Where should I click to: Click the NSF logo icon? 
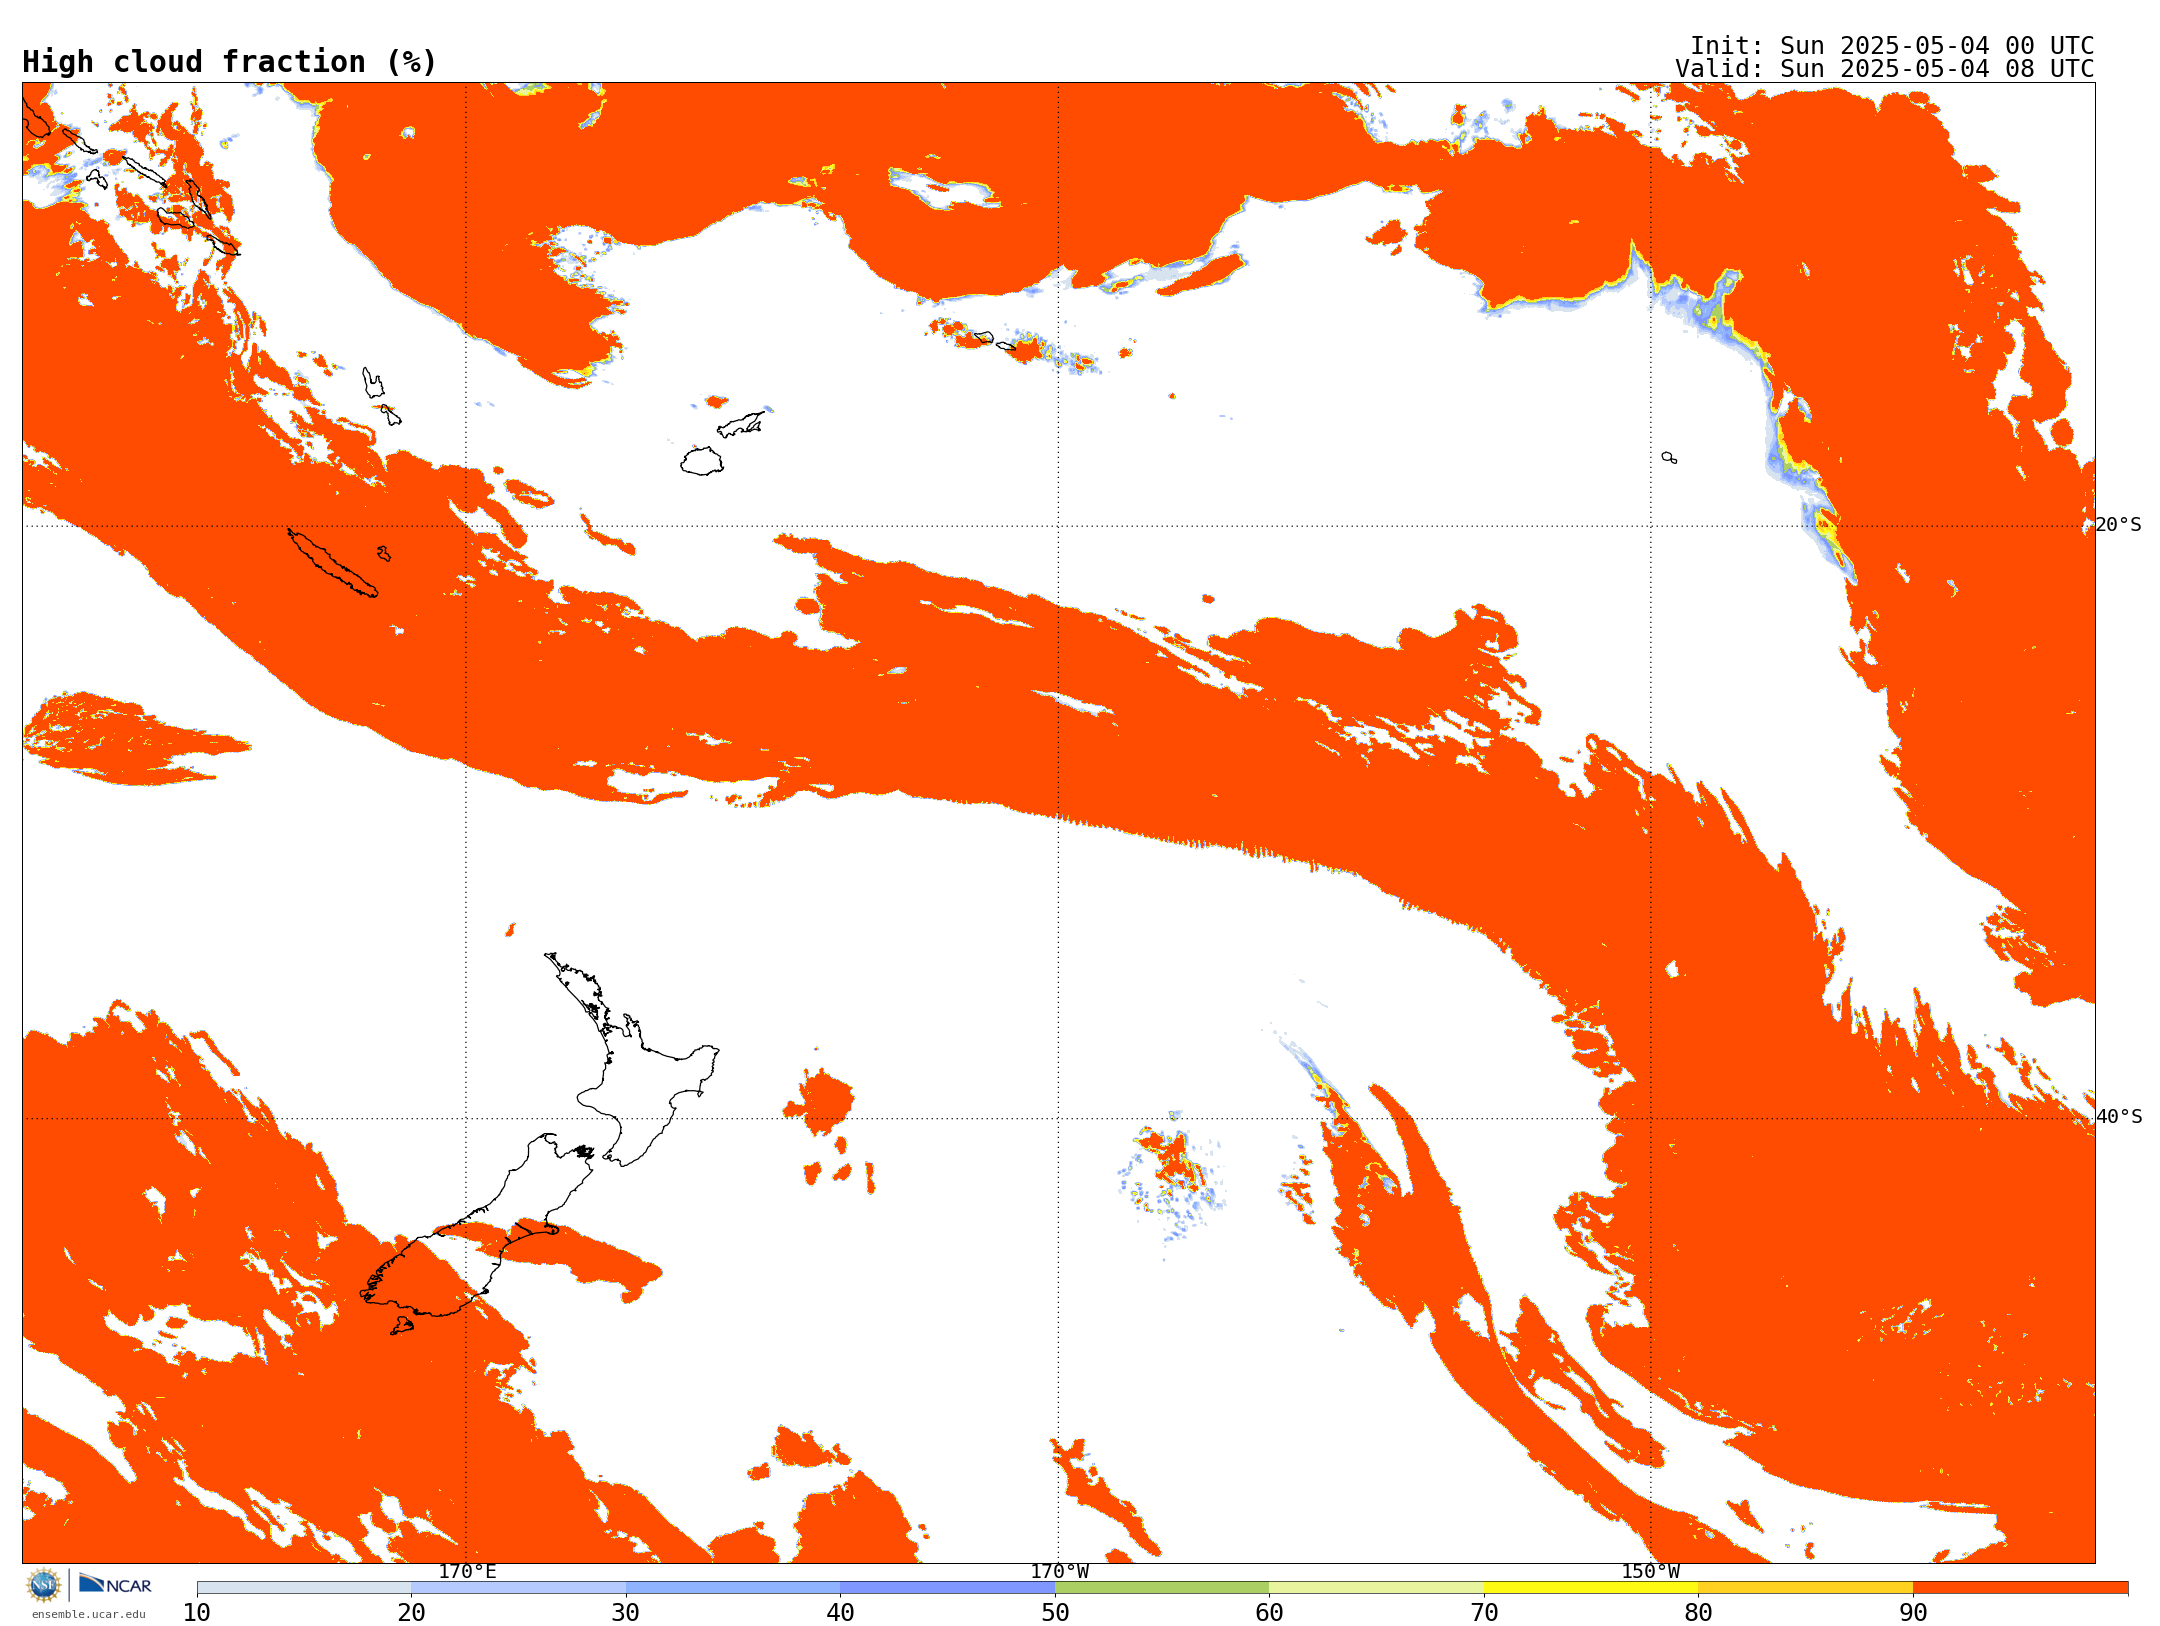44,1585
